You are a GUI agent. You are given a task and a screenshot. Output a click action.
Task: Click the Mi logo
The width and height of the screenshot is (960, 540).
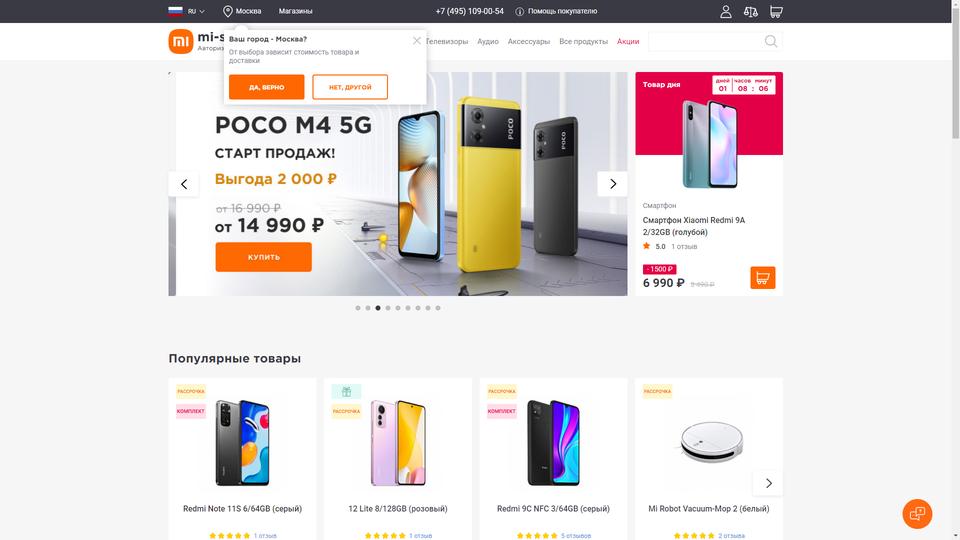[181, 42]
